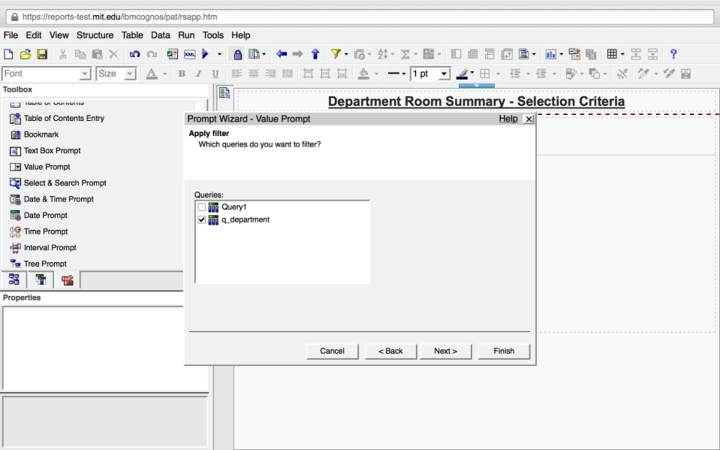Image resolution: width=720 pixels, height=450 pixels.
Task: Click the border color swatch icon
Action: point(463,74)
